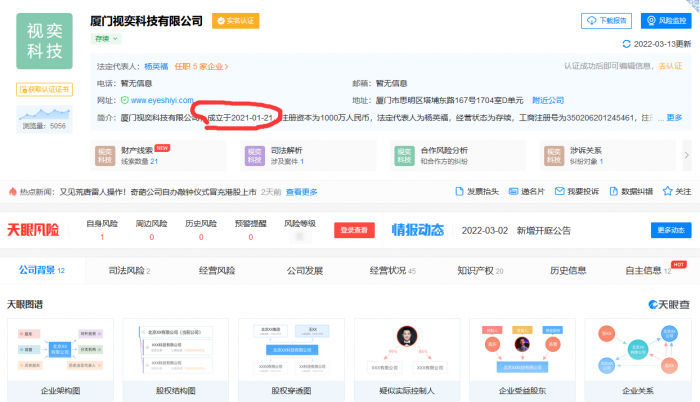Click the 递名片 business card icon
Viewport: 700px width, 402px height.
click(512, 191)
